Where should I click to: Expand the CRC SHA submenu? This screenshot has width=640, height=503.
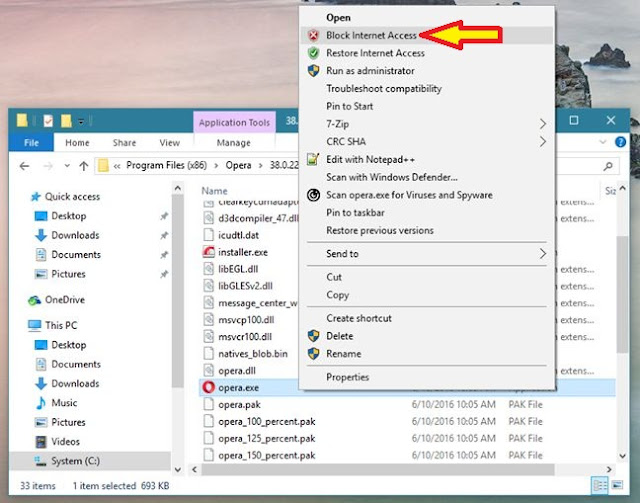542,142
